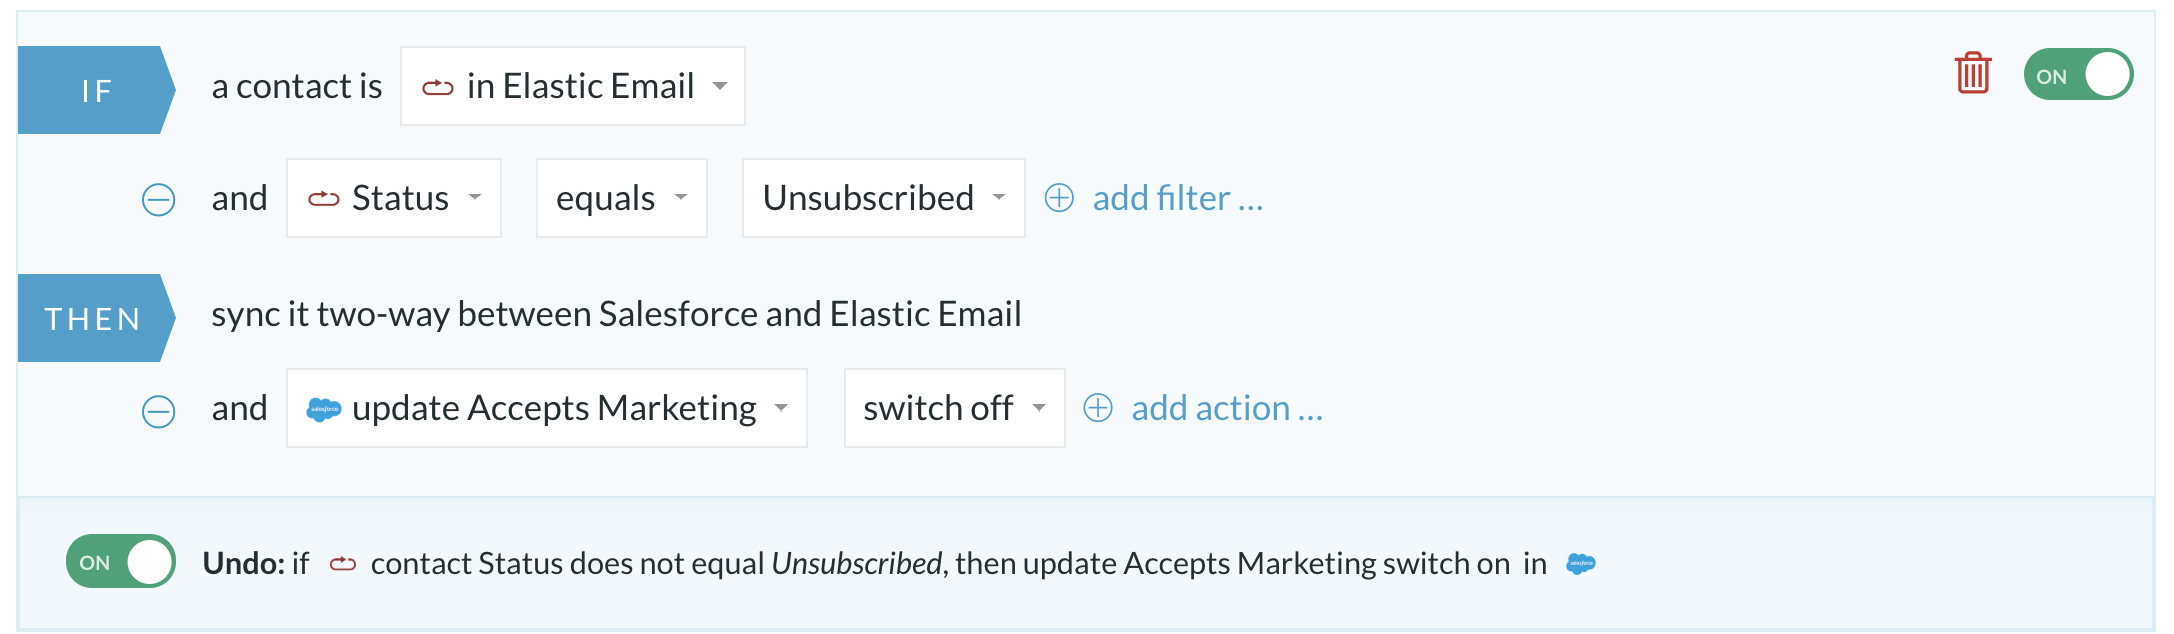Open the Unsubscribed value dropdown
Viewport: 2174px width, 634px height.
(884, 198)
